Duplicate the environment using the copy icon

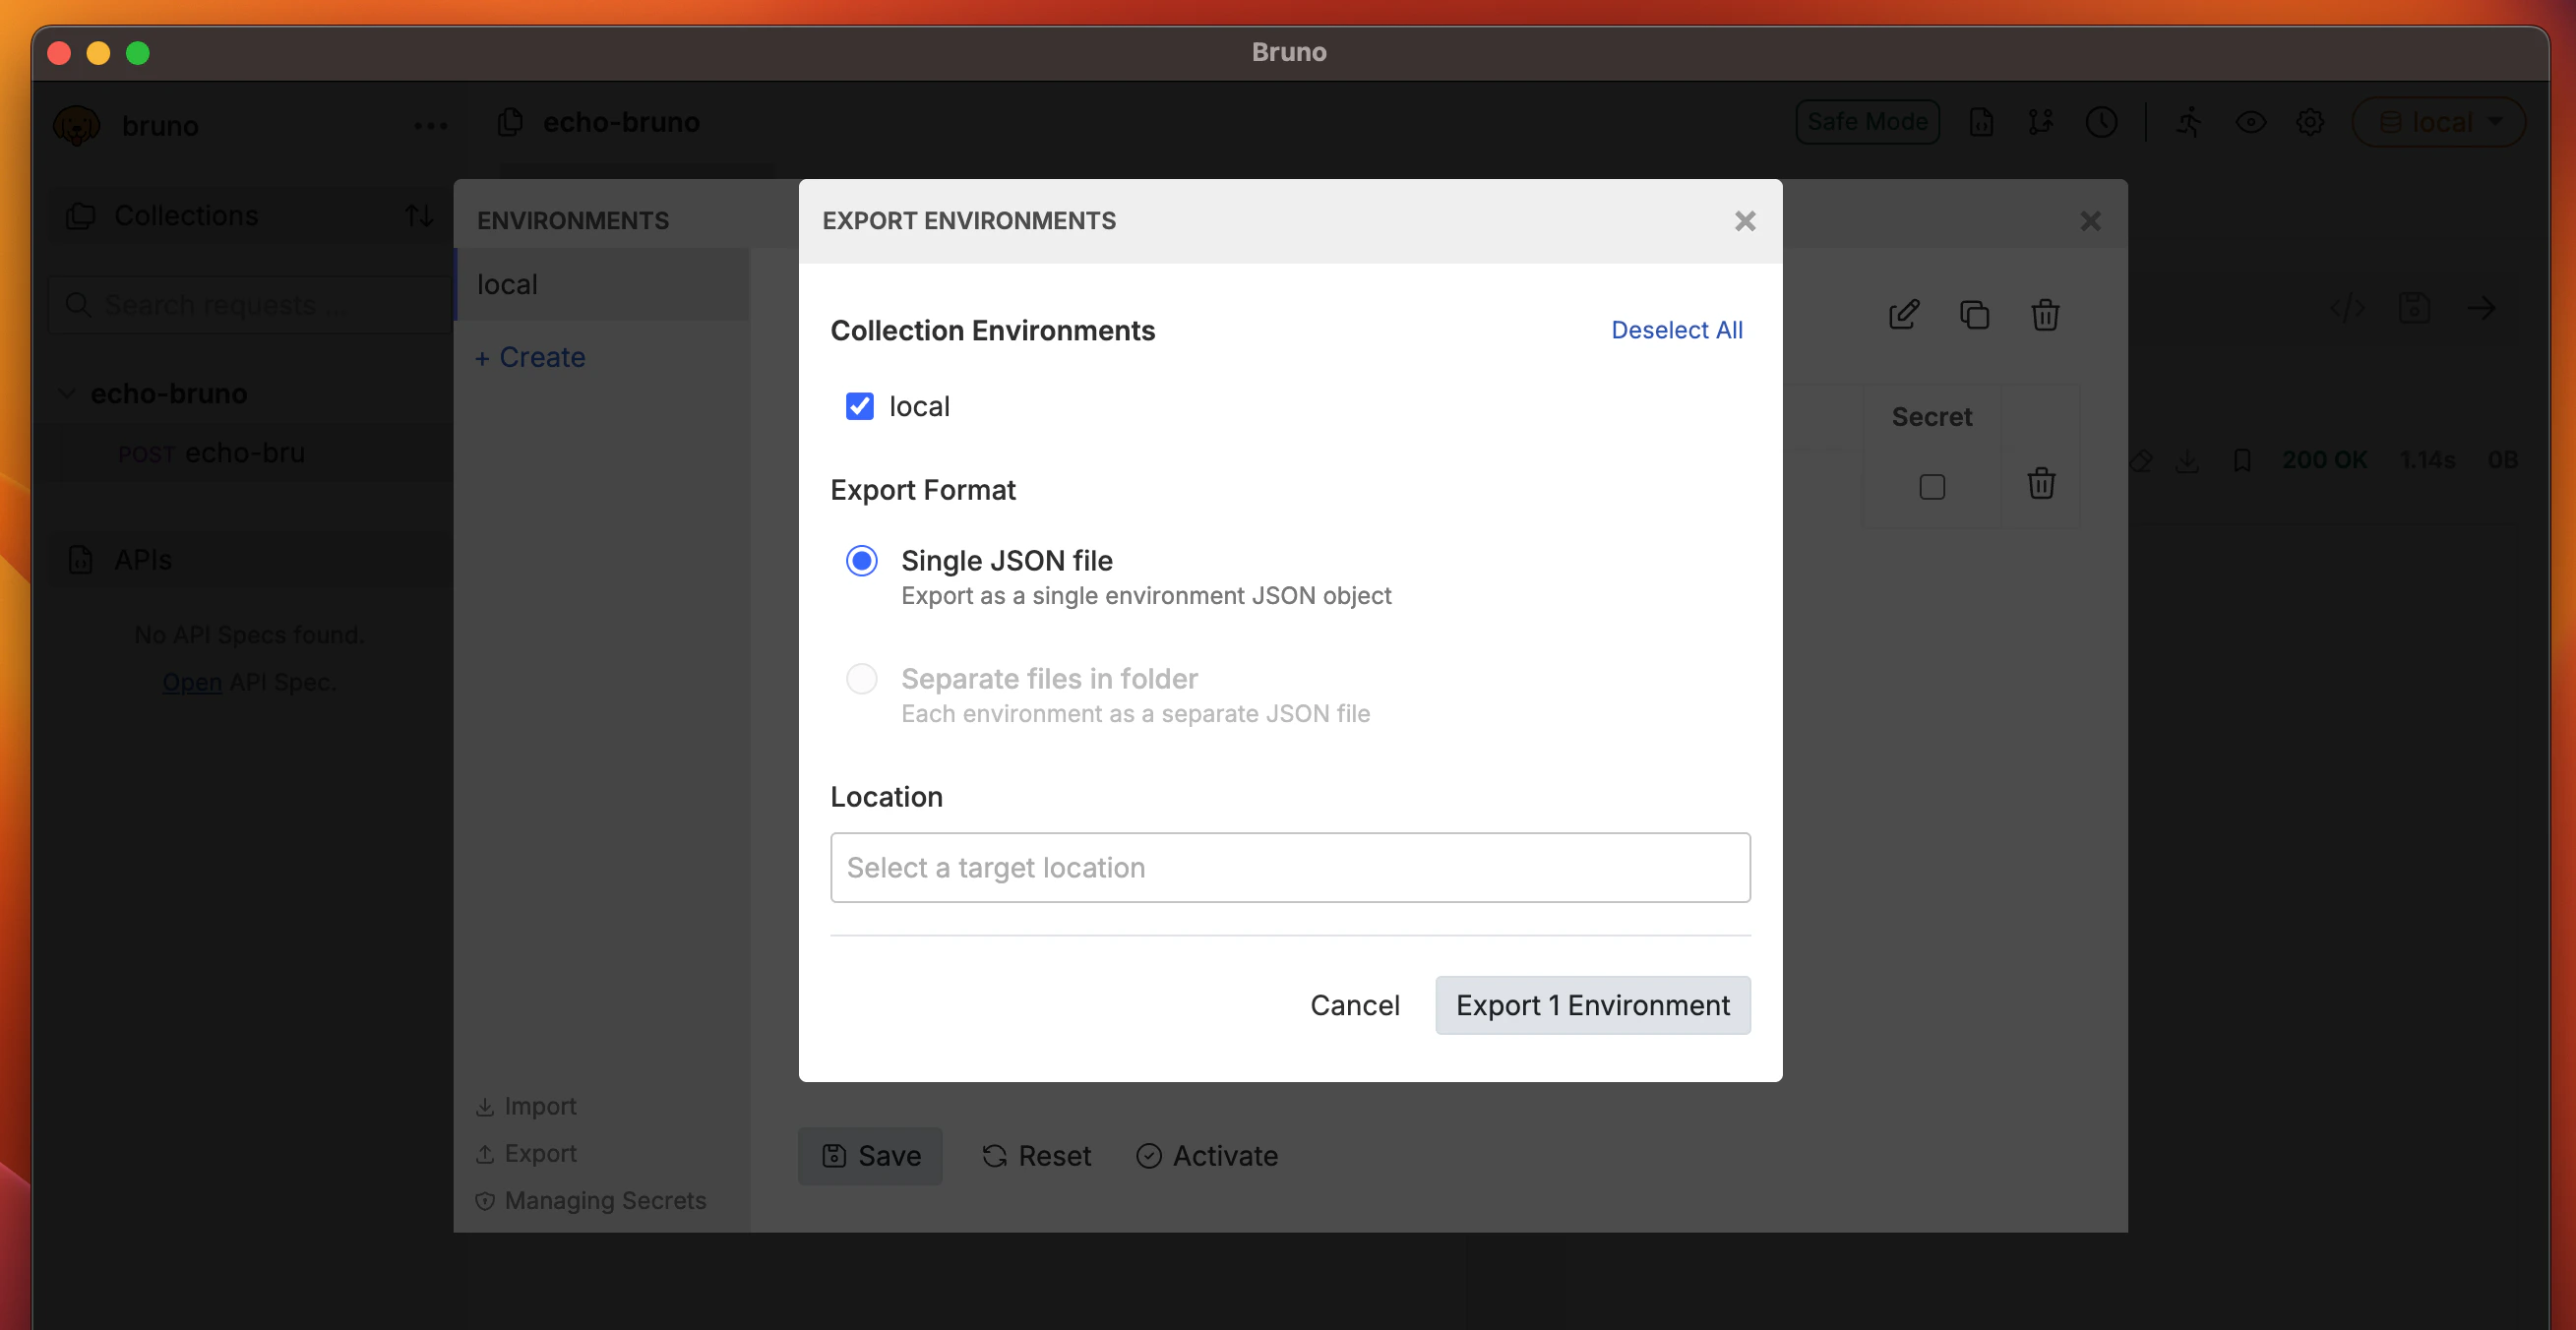pos(1975,314)
